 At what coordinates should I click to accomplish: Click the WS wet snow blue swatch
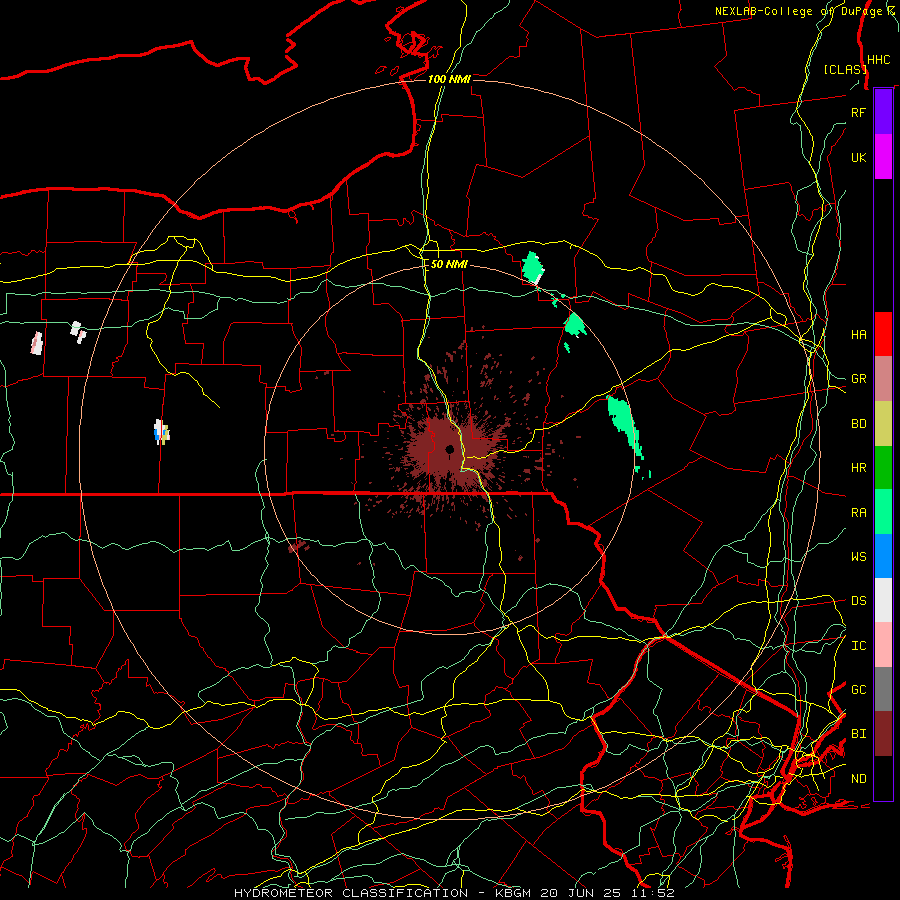(x=883, y=556)
